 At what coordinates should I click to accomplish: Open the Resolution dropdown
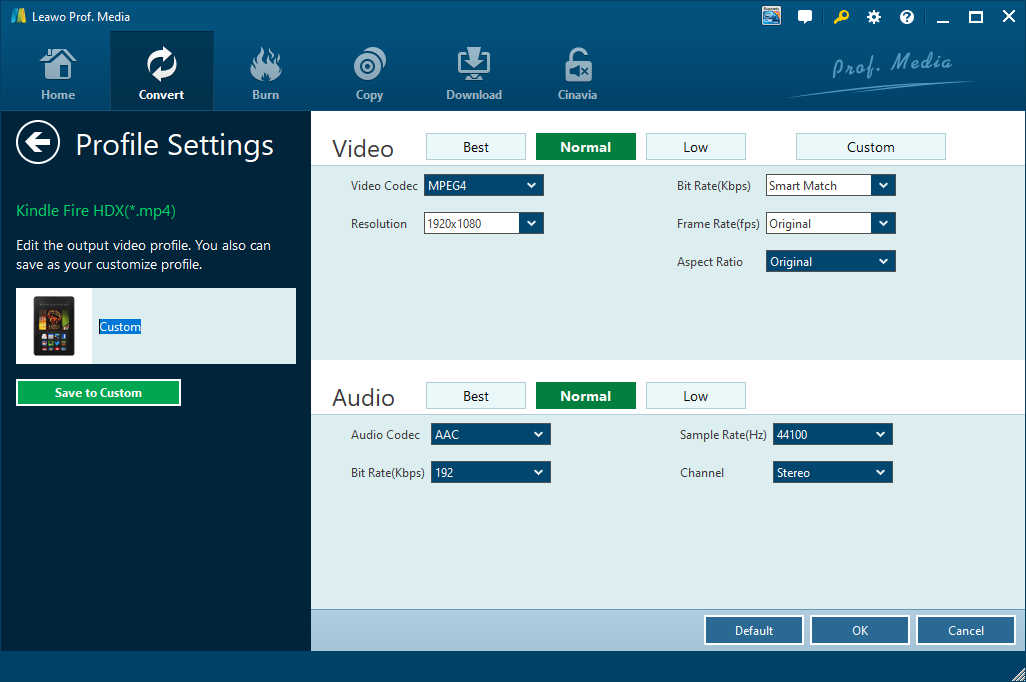pyautogui.click(x=484, y=223)
